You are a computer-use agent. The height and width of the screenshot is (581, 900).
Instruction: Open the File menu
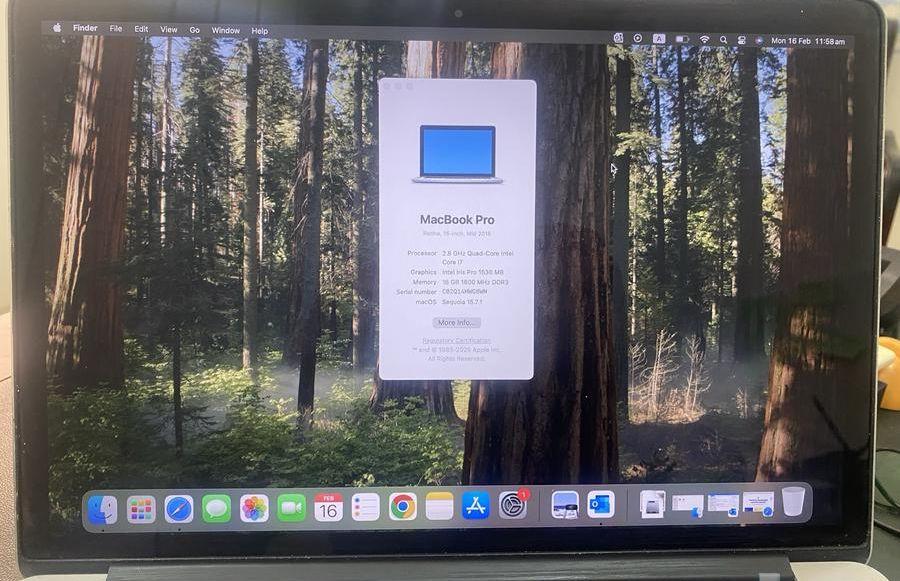(116, 28)
